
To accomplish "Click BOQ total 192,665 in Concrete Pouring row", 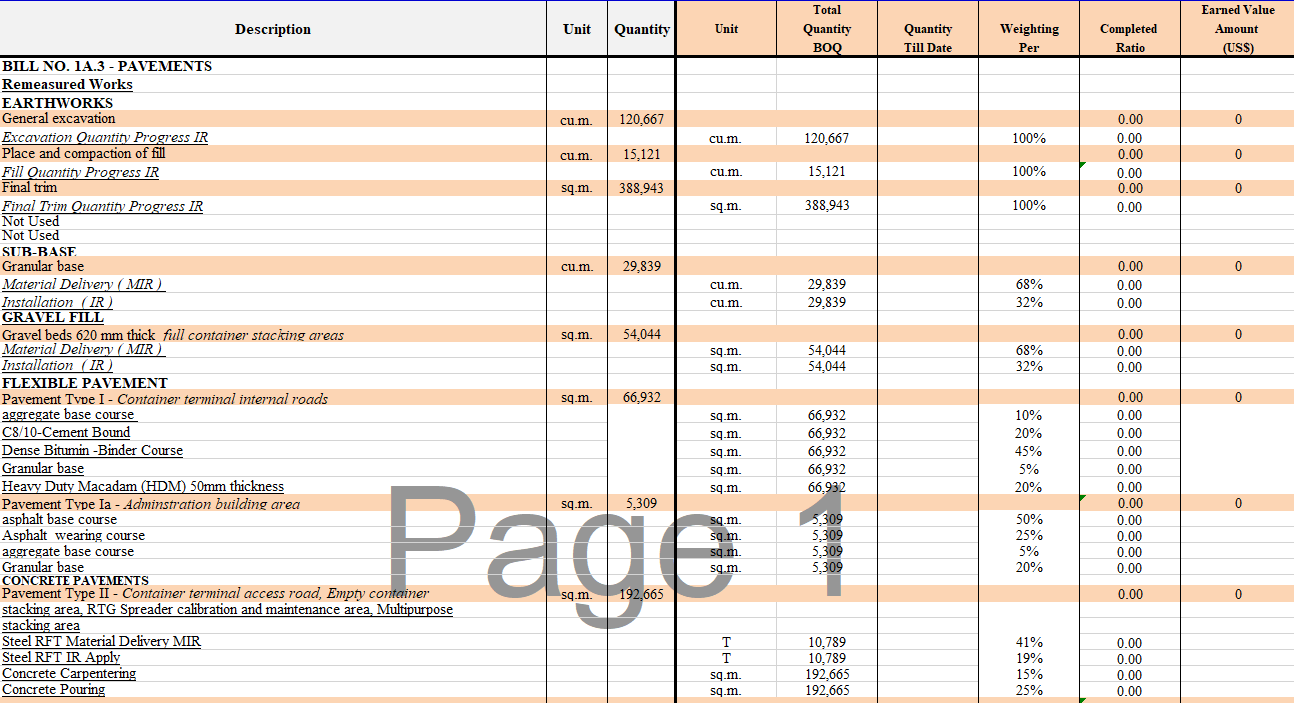I will coord(827,690).
